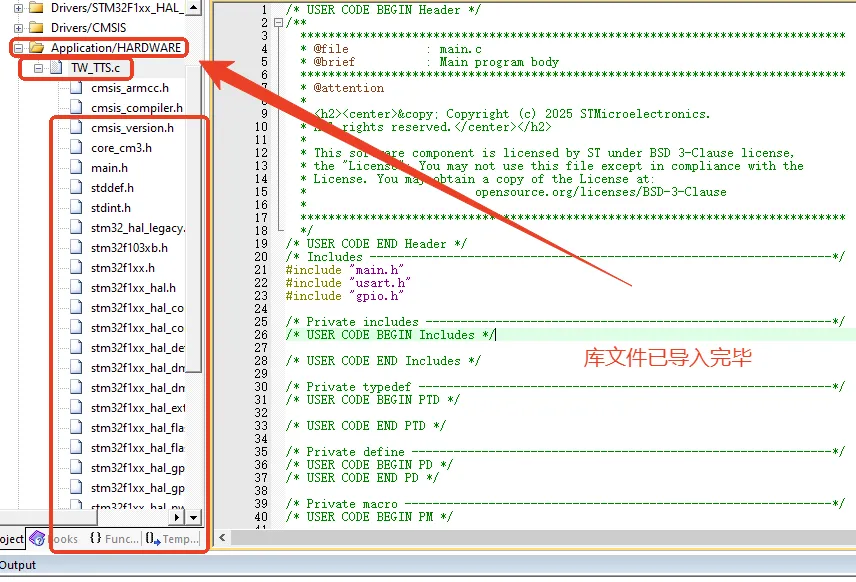The height and width of the screenshot is (582, 856).
Task: Click the project tree scroll right arrow
Action: [x=179, y=517]
